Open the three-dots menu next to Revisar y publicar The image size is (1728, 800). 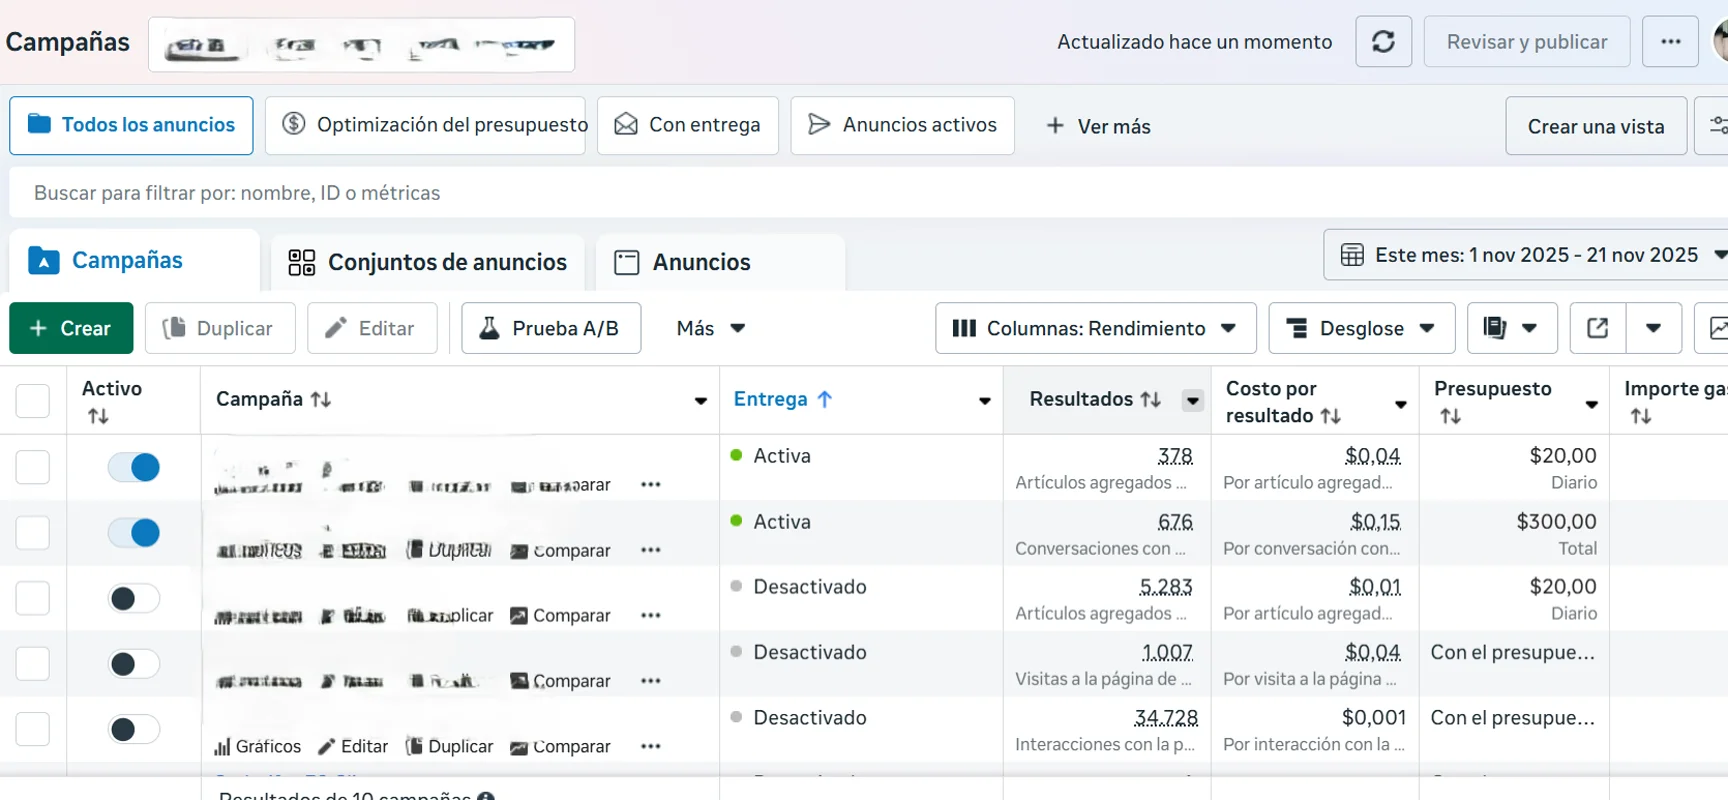(x=1670, y=42)
